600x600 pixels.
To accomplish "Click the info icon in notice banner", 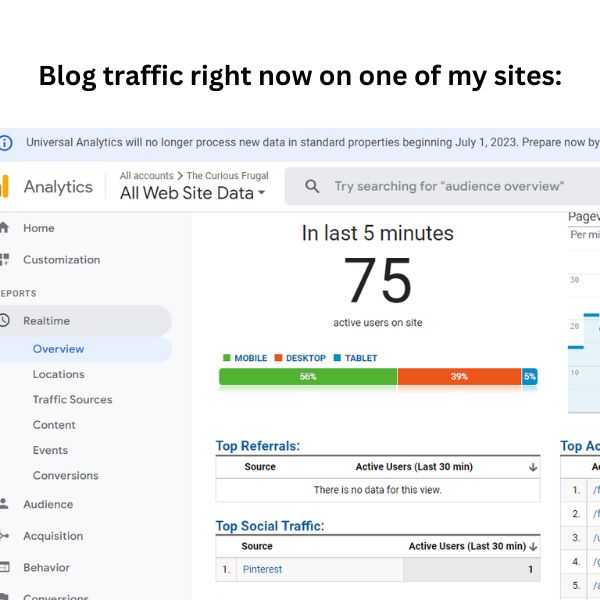I will tap(5, 143).
